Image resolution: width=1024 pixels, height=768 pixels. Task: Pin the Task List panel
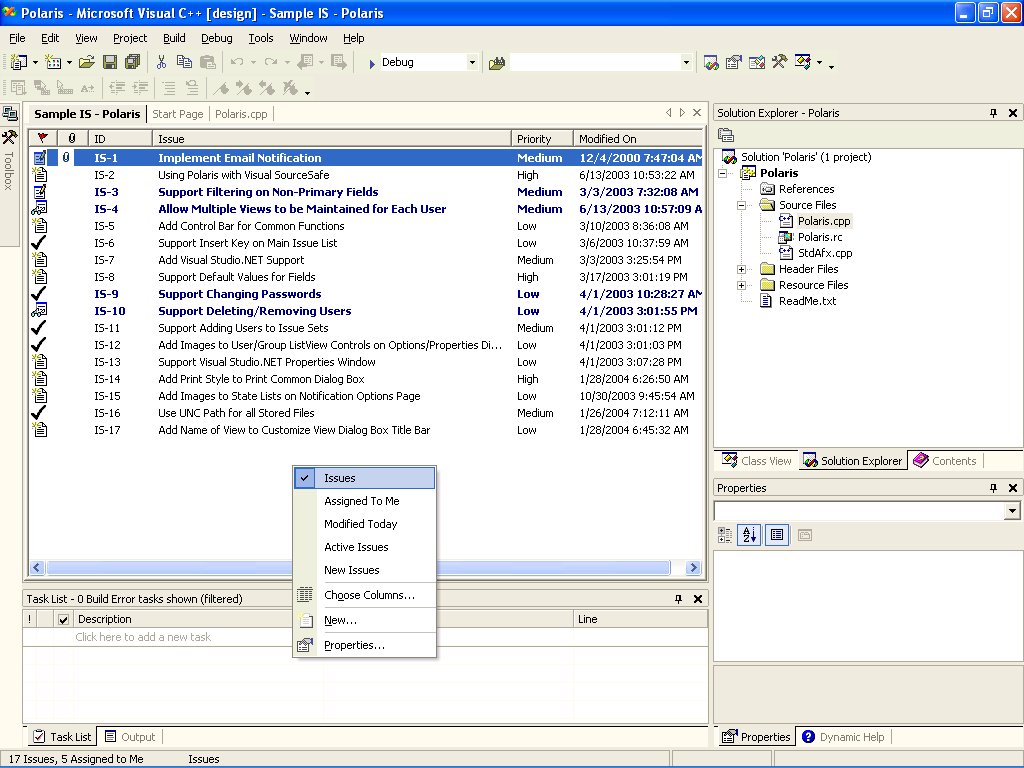(679, 599)
